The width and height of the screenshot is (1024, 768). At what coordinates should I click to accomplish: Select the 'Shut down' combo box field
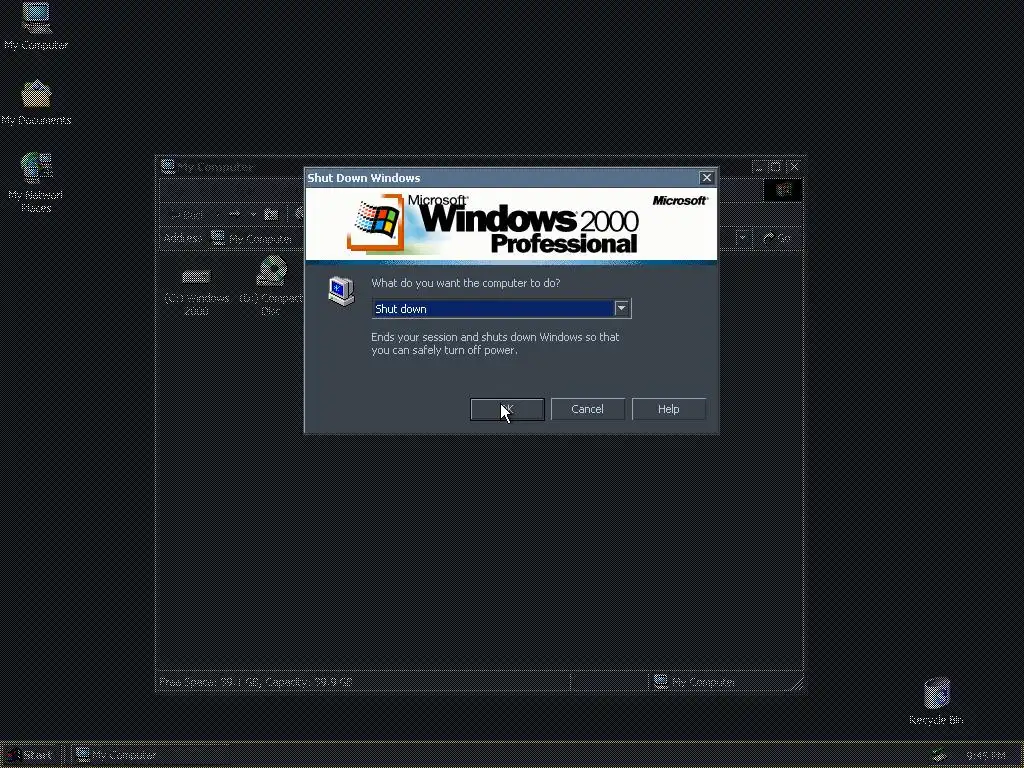(501, 308)
